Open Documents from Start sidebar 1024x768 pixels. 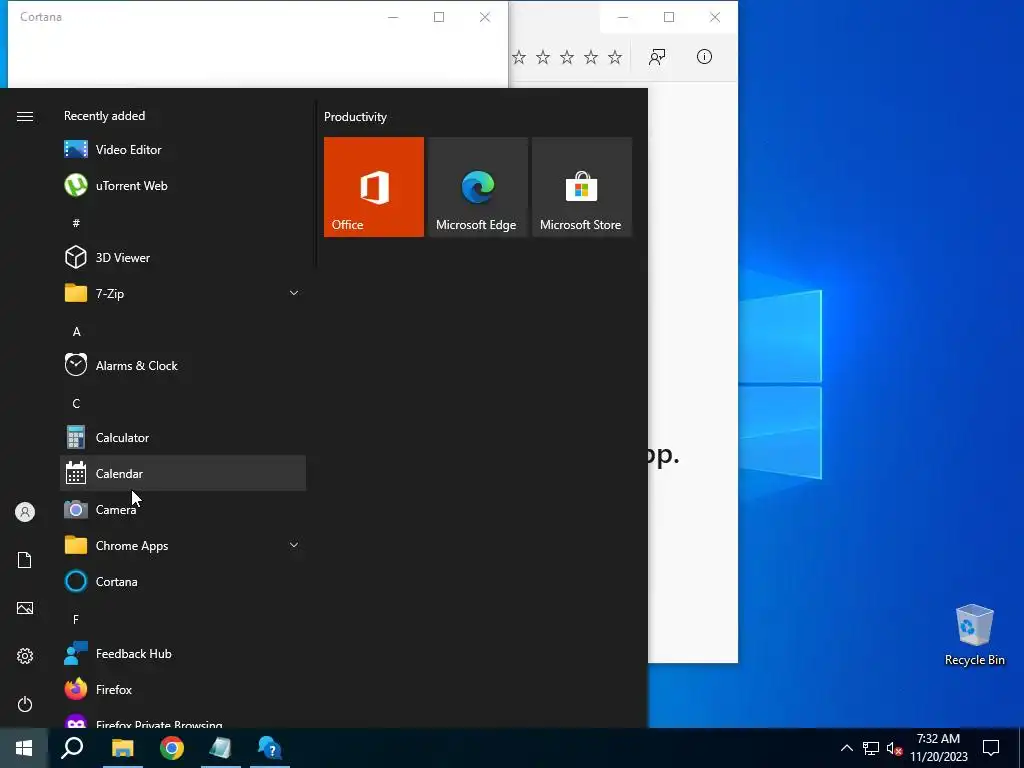point(25,560)
